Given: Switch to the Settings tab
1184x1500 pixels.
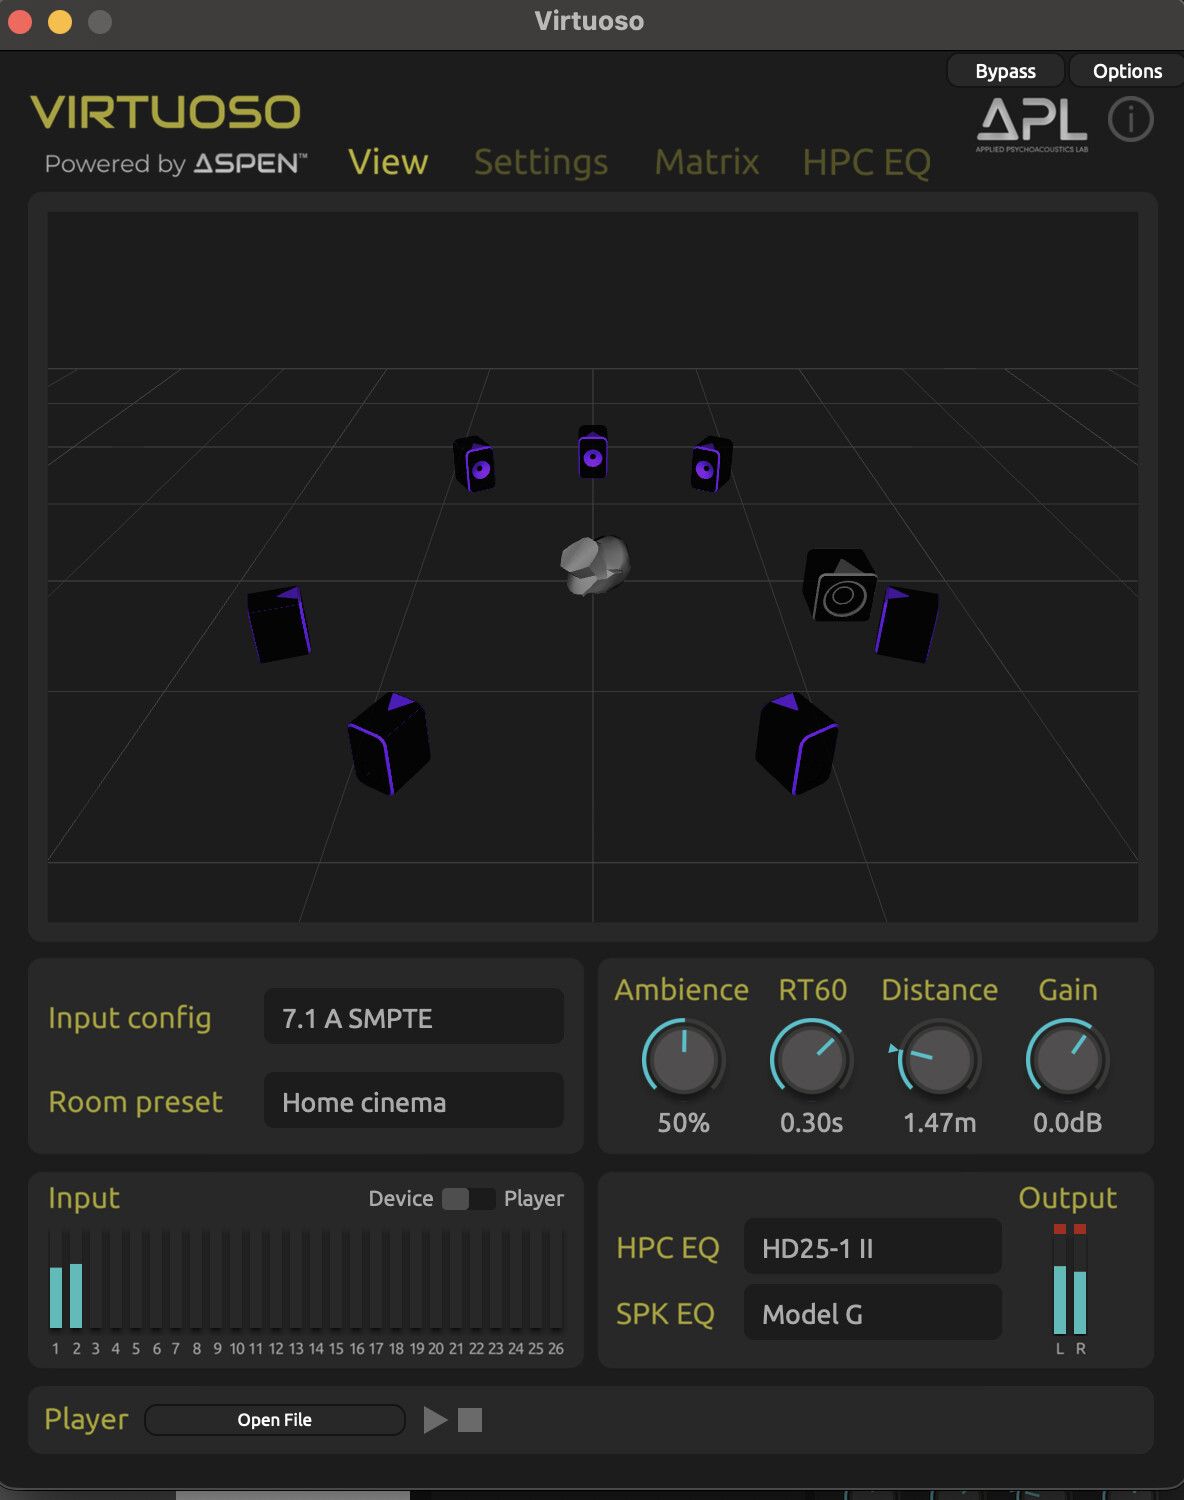Looking at the screenshot, I should 541,162.
